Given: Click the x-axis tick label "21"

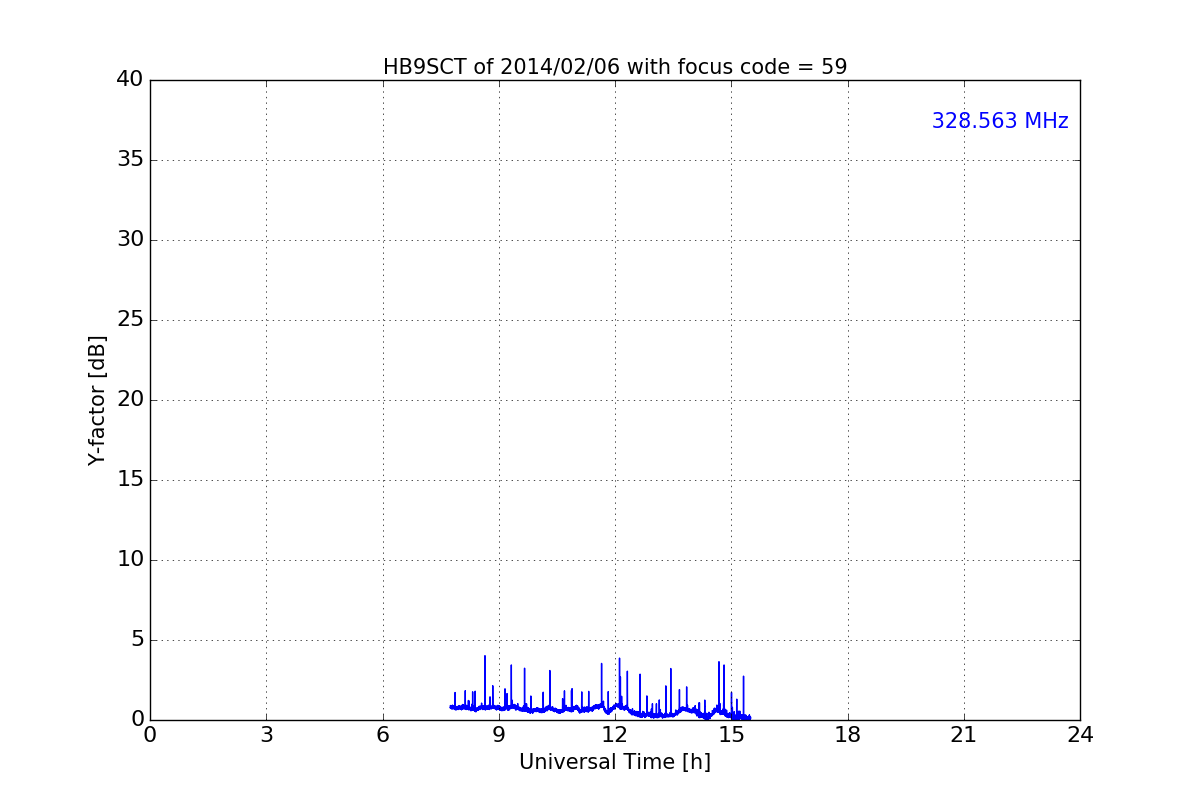Looking at the screenshot, I should pyautogui.click(x=964, y=735).
